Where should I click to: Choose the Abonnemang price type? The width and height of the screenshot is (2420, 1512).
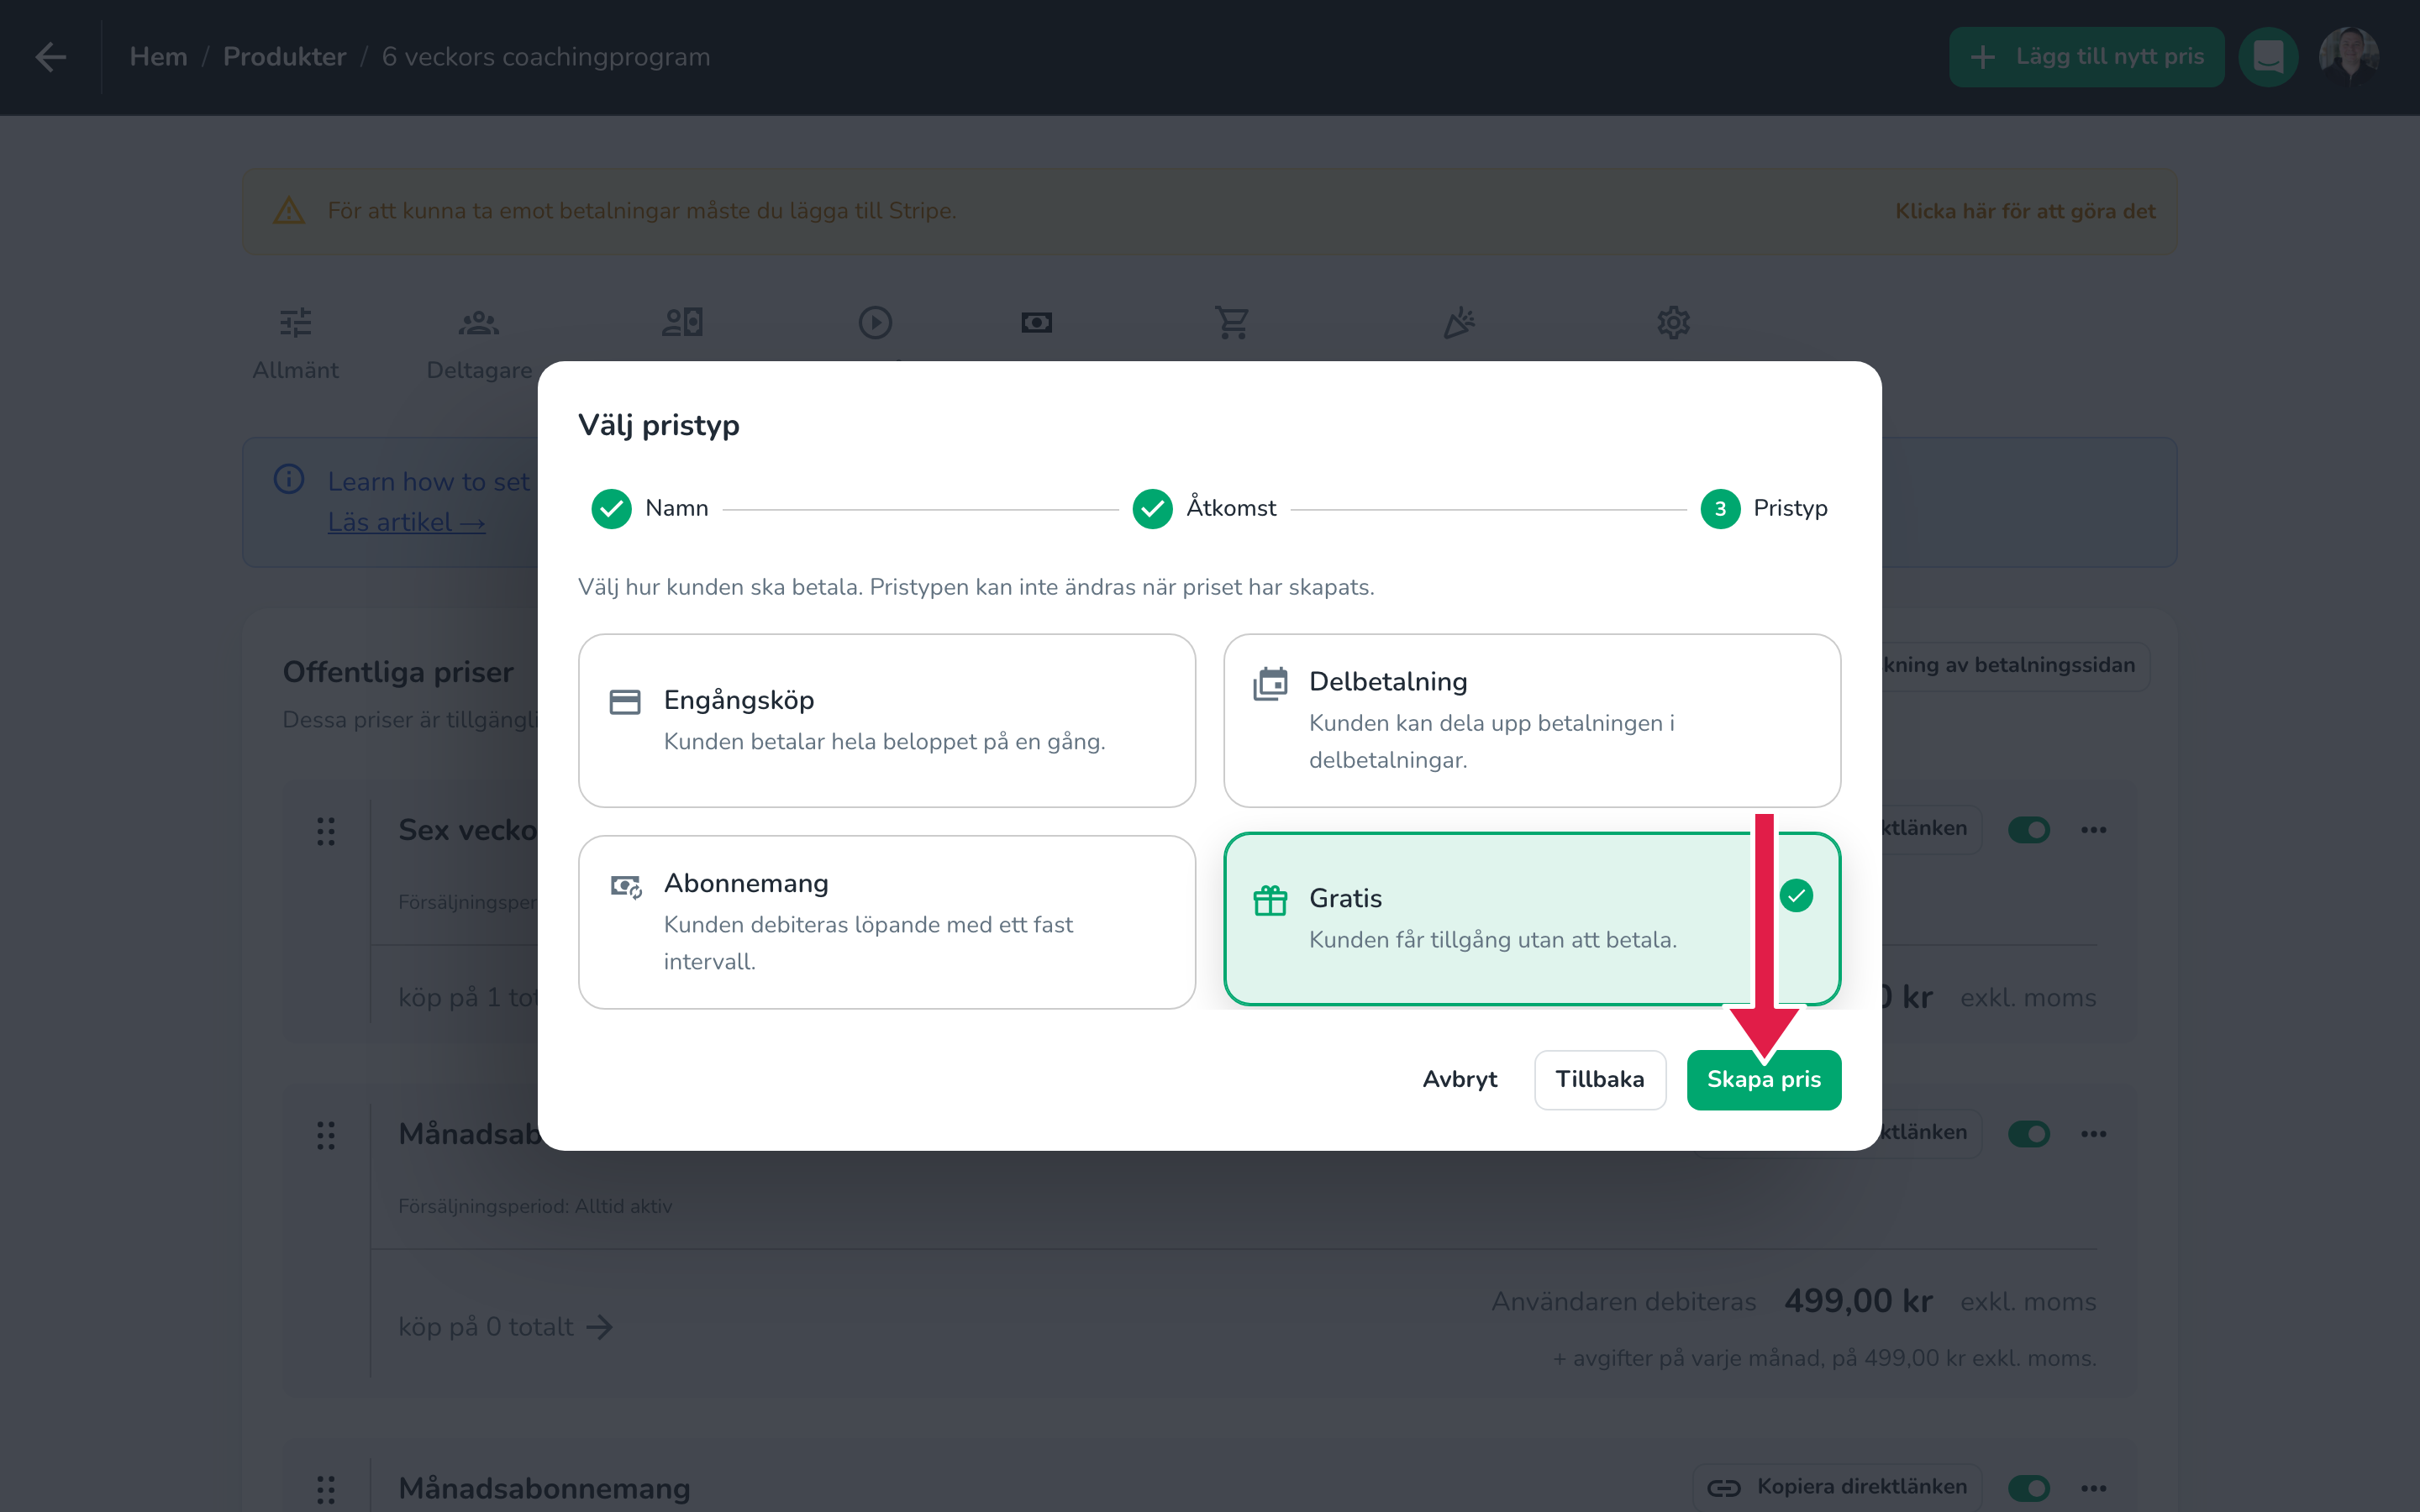point(886,922)
